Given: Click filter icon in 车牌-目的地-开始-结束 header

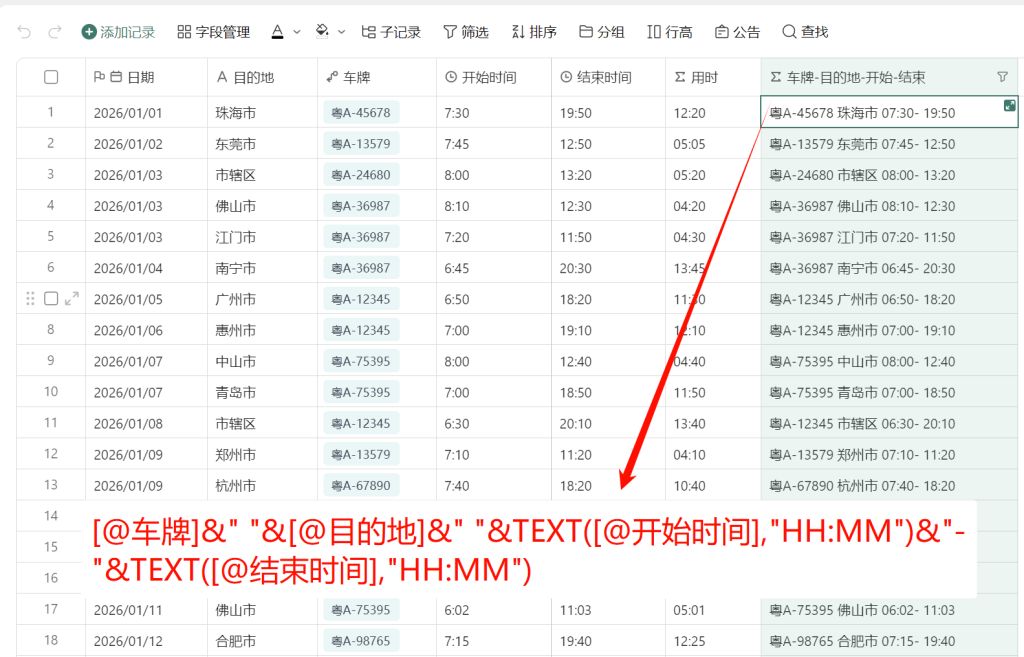Looking at the screenshot, I should coord(1002,77).
